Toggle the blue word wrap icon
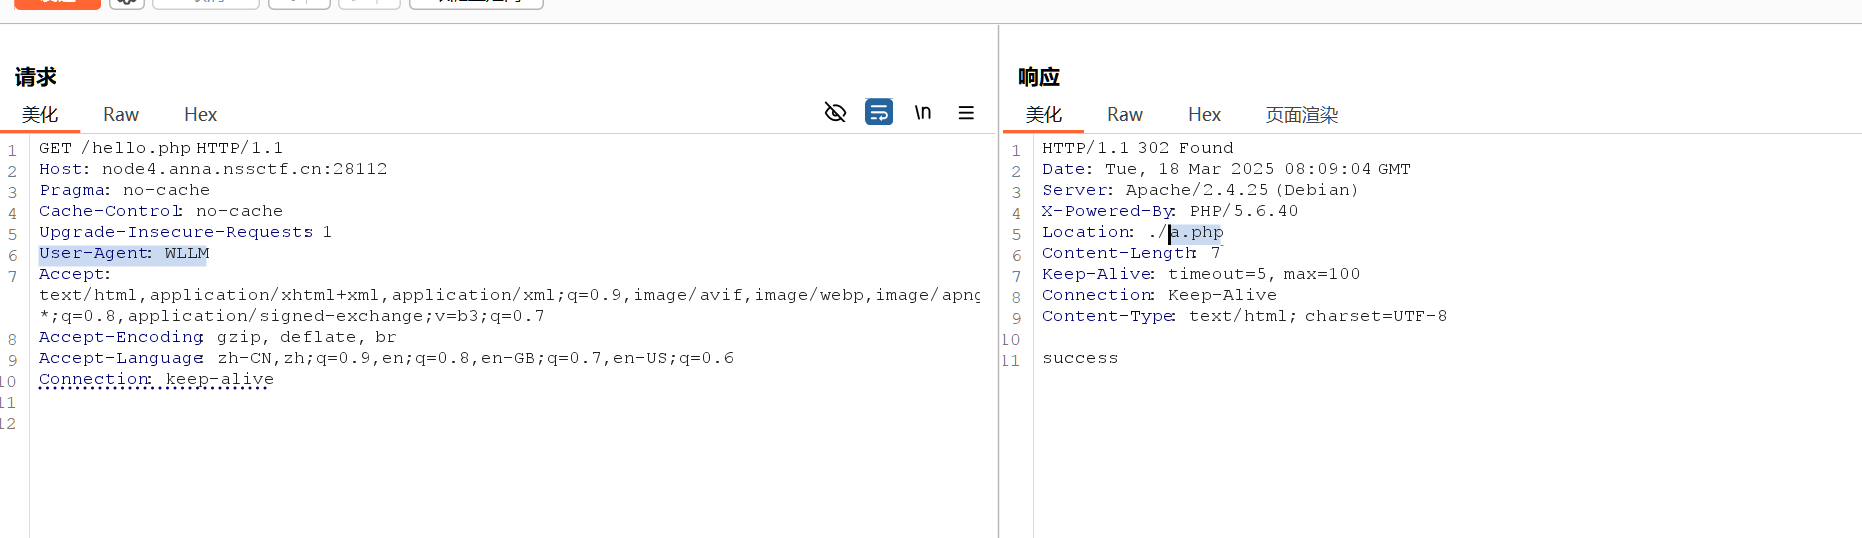 (x=878, y=112)
